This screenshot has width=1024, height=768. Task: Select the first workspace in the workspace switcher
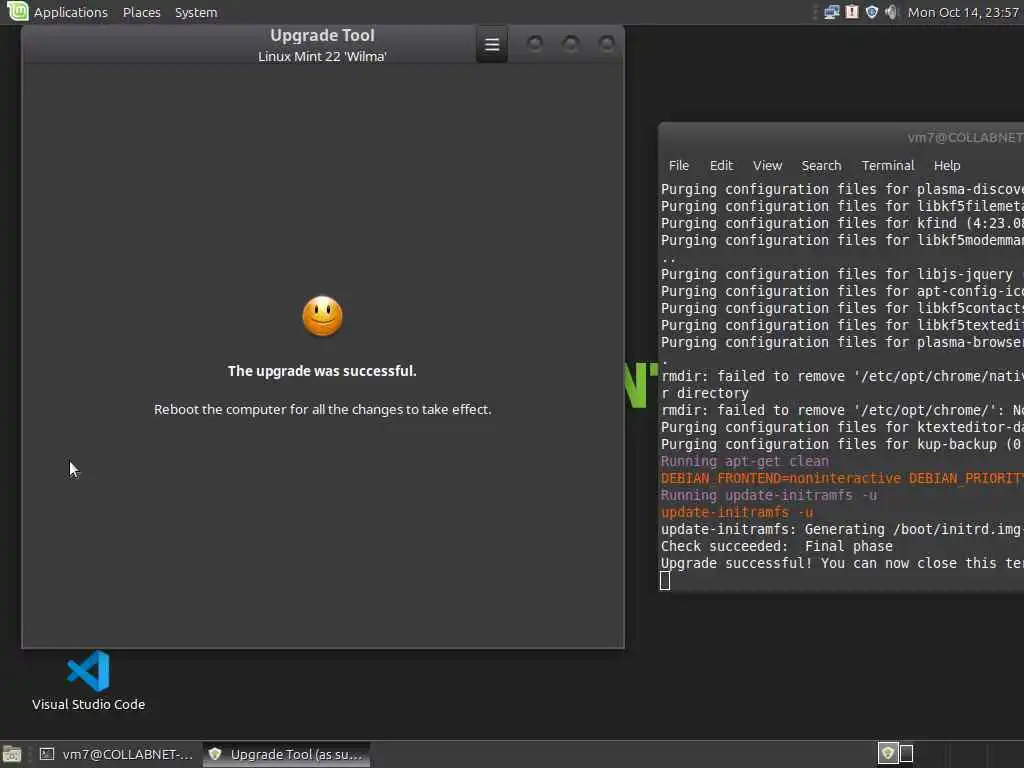coord(887,754)
